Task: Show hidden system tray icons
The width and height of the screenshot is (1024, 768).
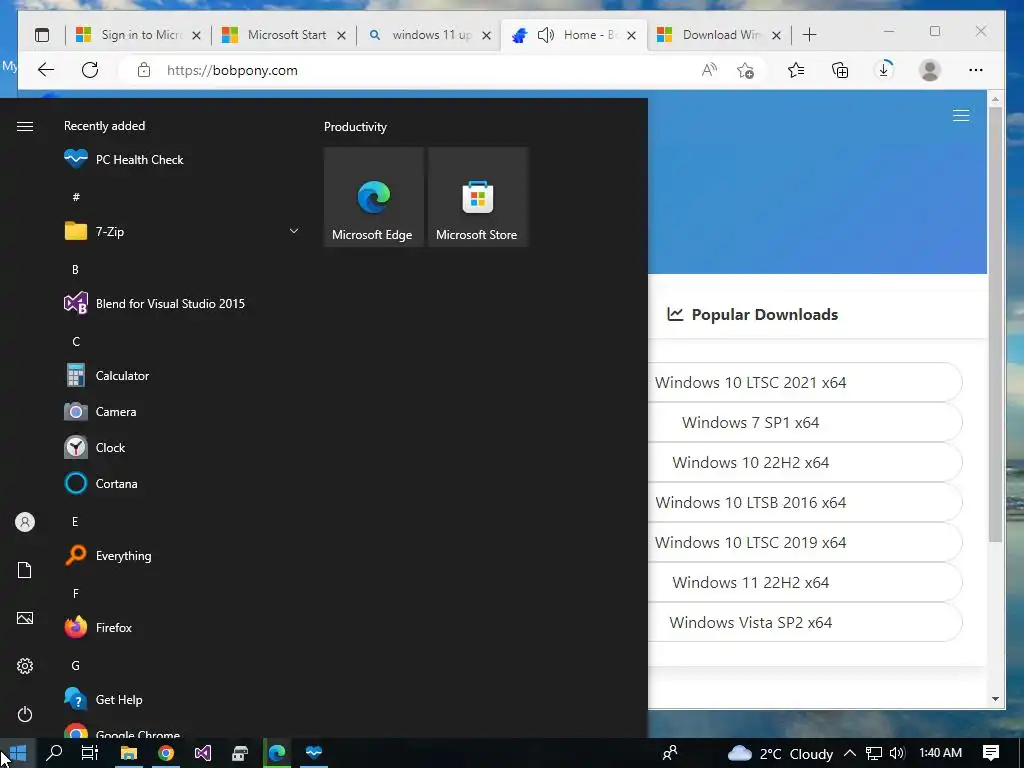Action: [x=850, y=753]
